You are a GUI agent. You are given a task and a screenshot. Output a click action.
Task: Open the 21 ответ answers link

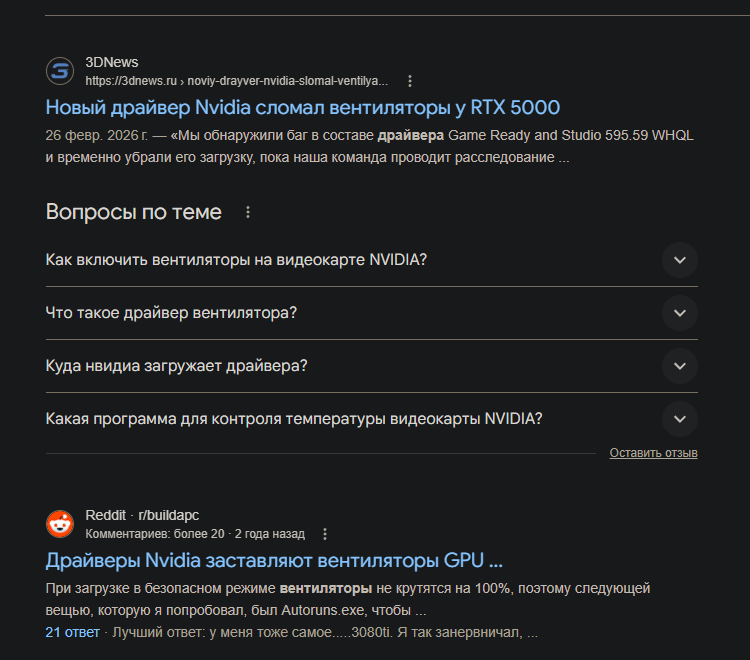(x=73, y=632)
